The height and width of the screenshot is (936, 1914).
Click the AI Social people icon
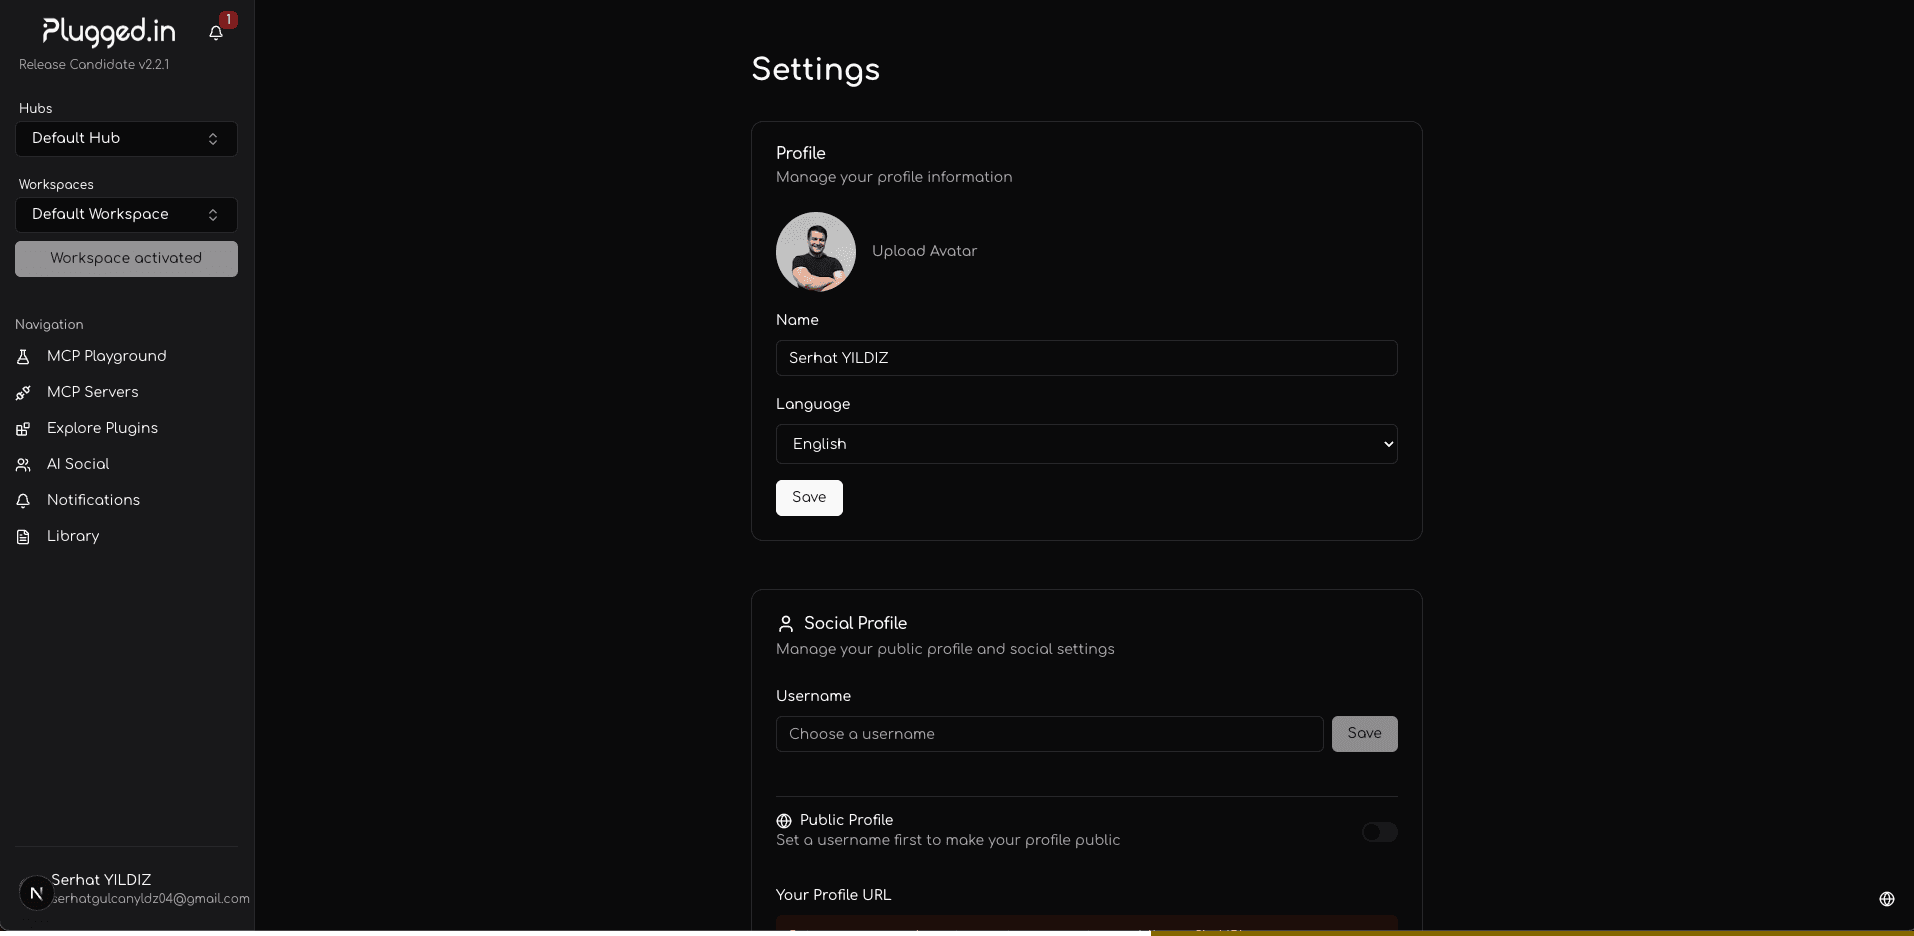[x=23, y=465]
